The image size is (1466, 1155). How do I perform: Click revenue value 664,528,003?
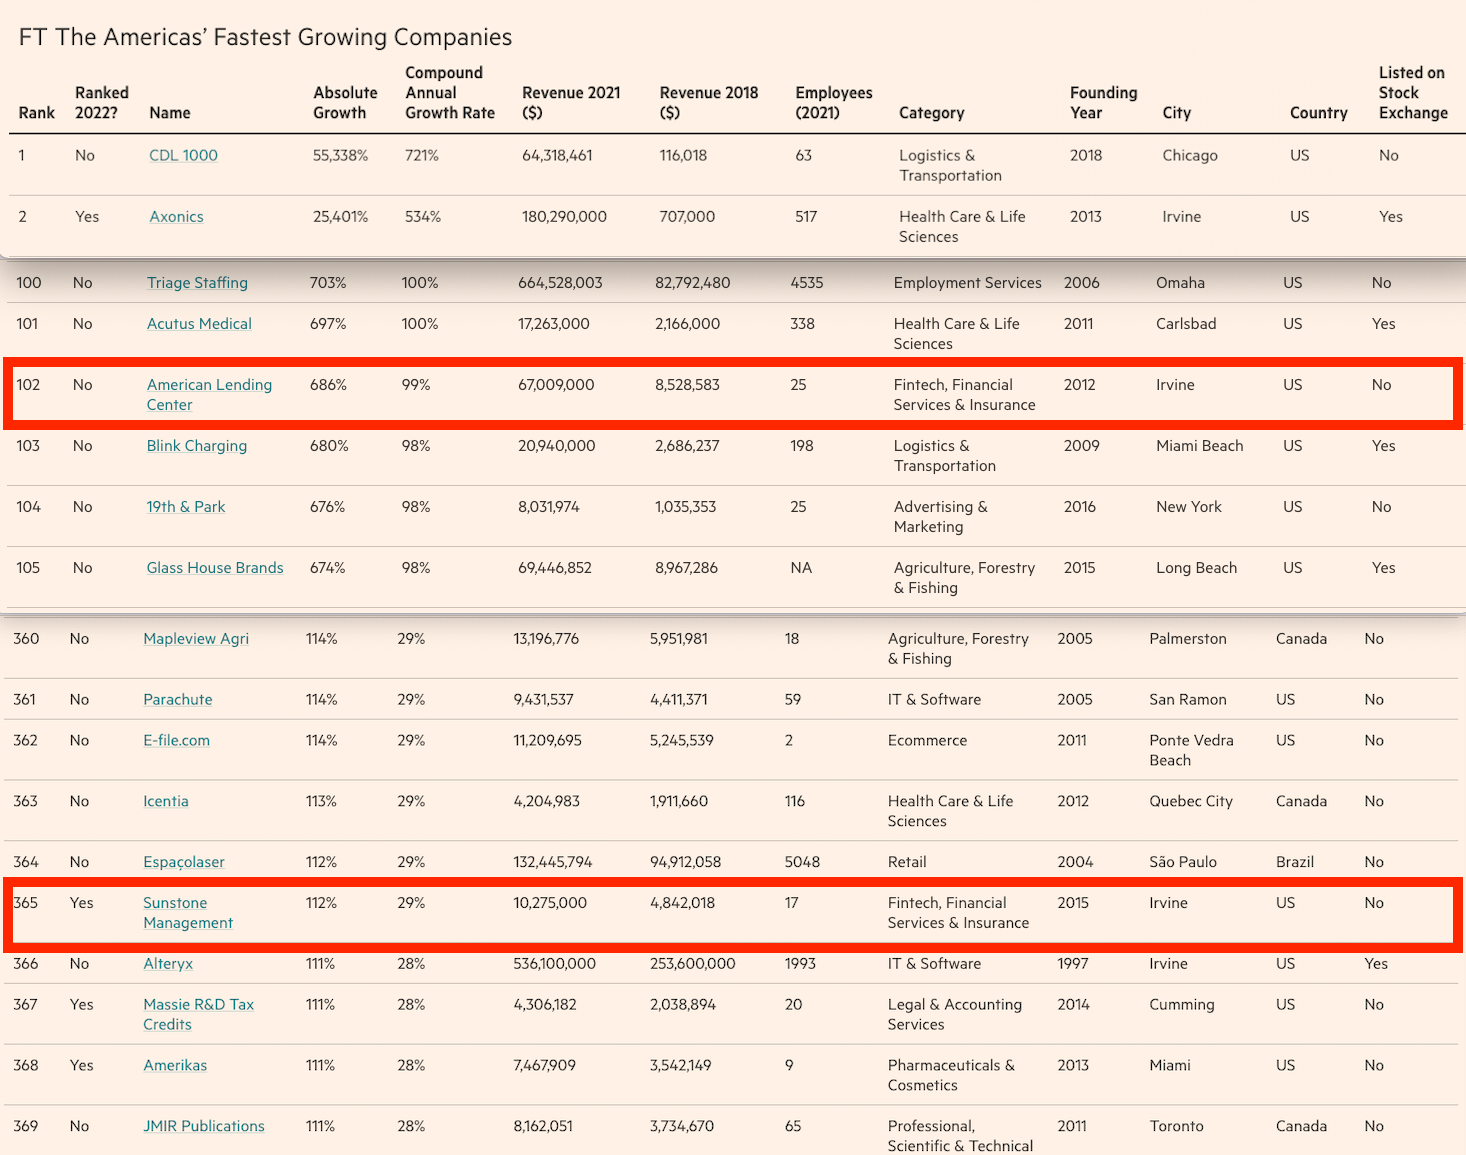560,283
